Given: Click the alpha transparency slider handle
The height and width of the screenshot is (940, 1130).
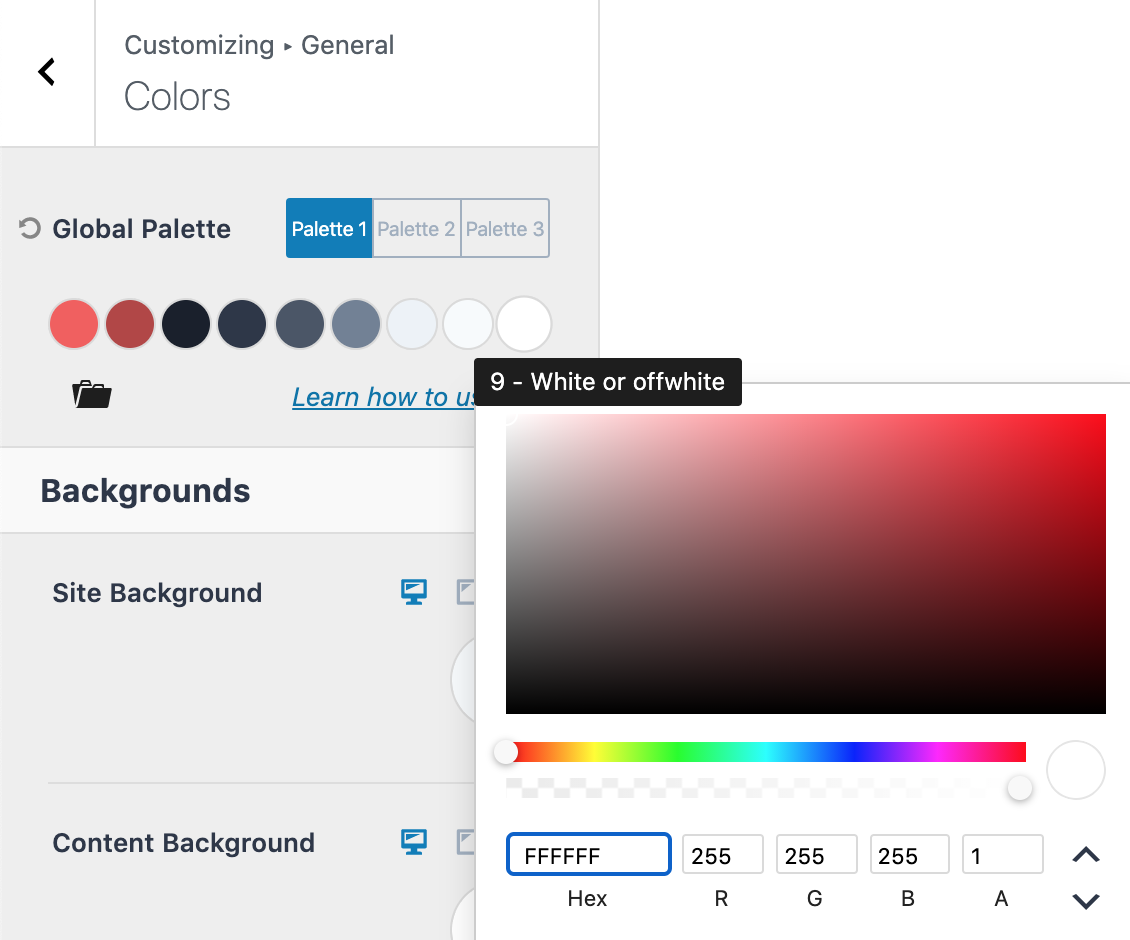Looking at the screenshot, I should coord(1019,788).
